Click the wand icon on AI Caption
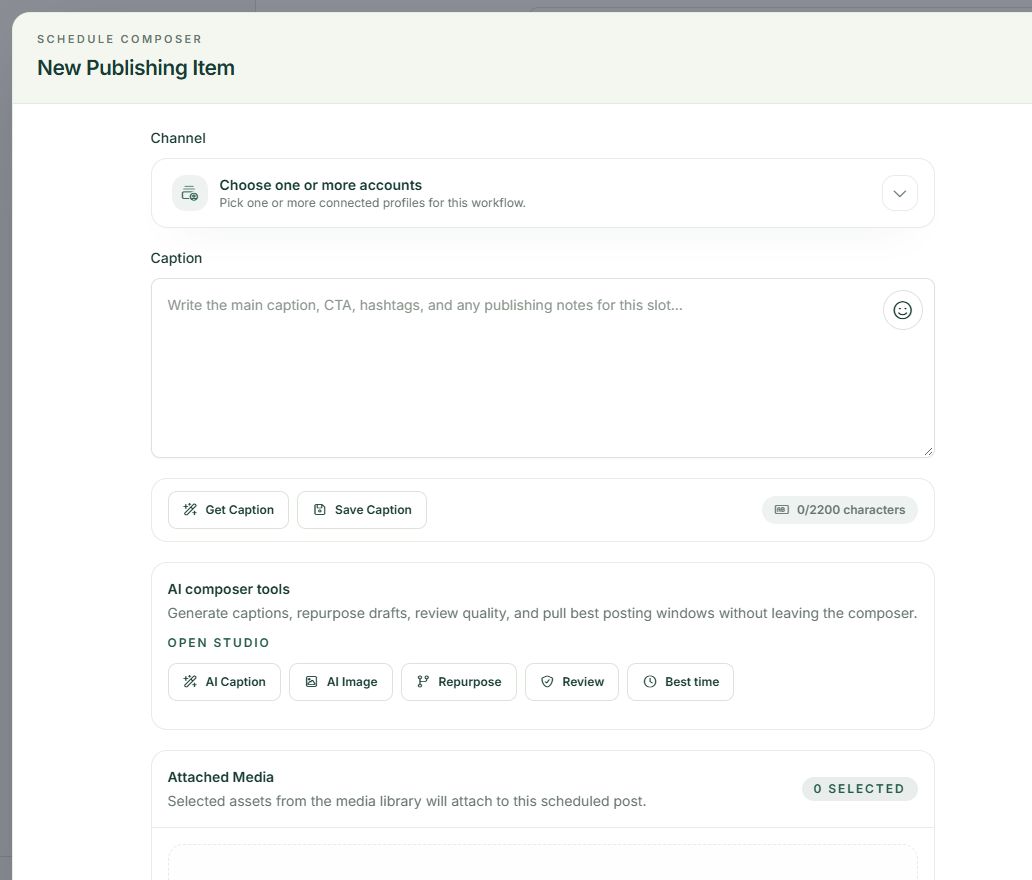The image size is (1032, 880). pyautogui.click(x=190, y=682)
